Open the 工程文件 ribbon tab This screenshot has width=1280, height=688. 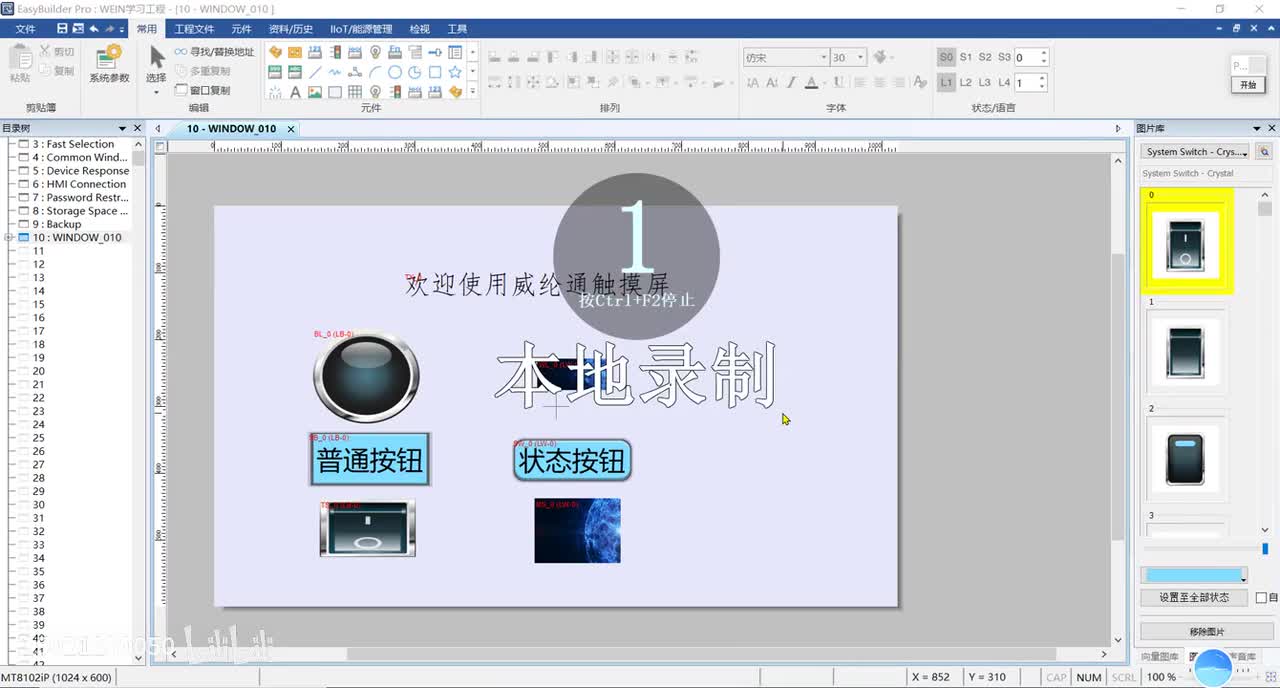point(194,29)
